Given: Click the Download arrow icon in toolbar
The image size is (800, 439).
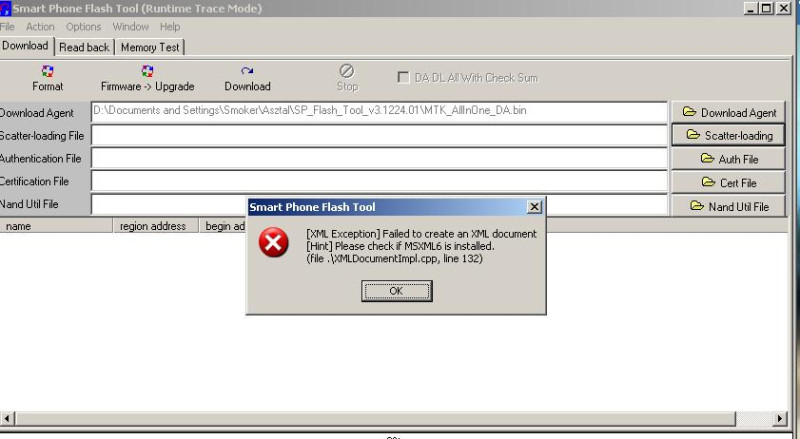Looking at the screenshot, I should [247, 71].
